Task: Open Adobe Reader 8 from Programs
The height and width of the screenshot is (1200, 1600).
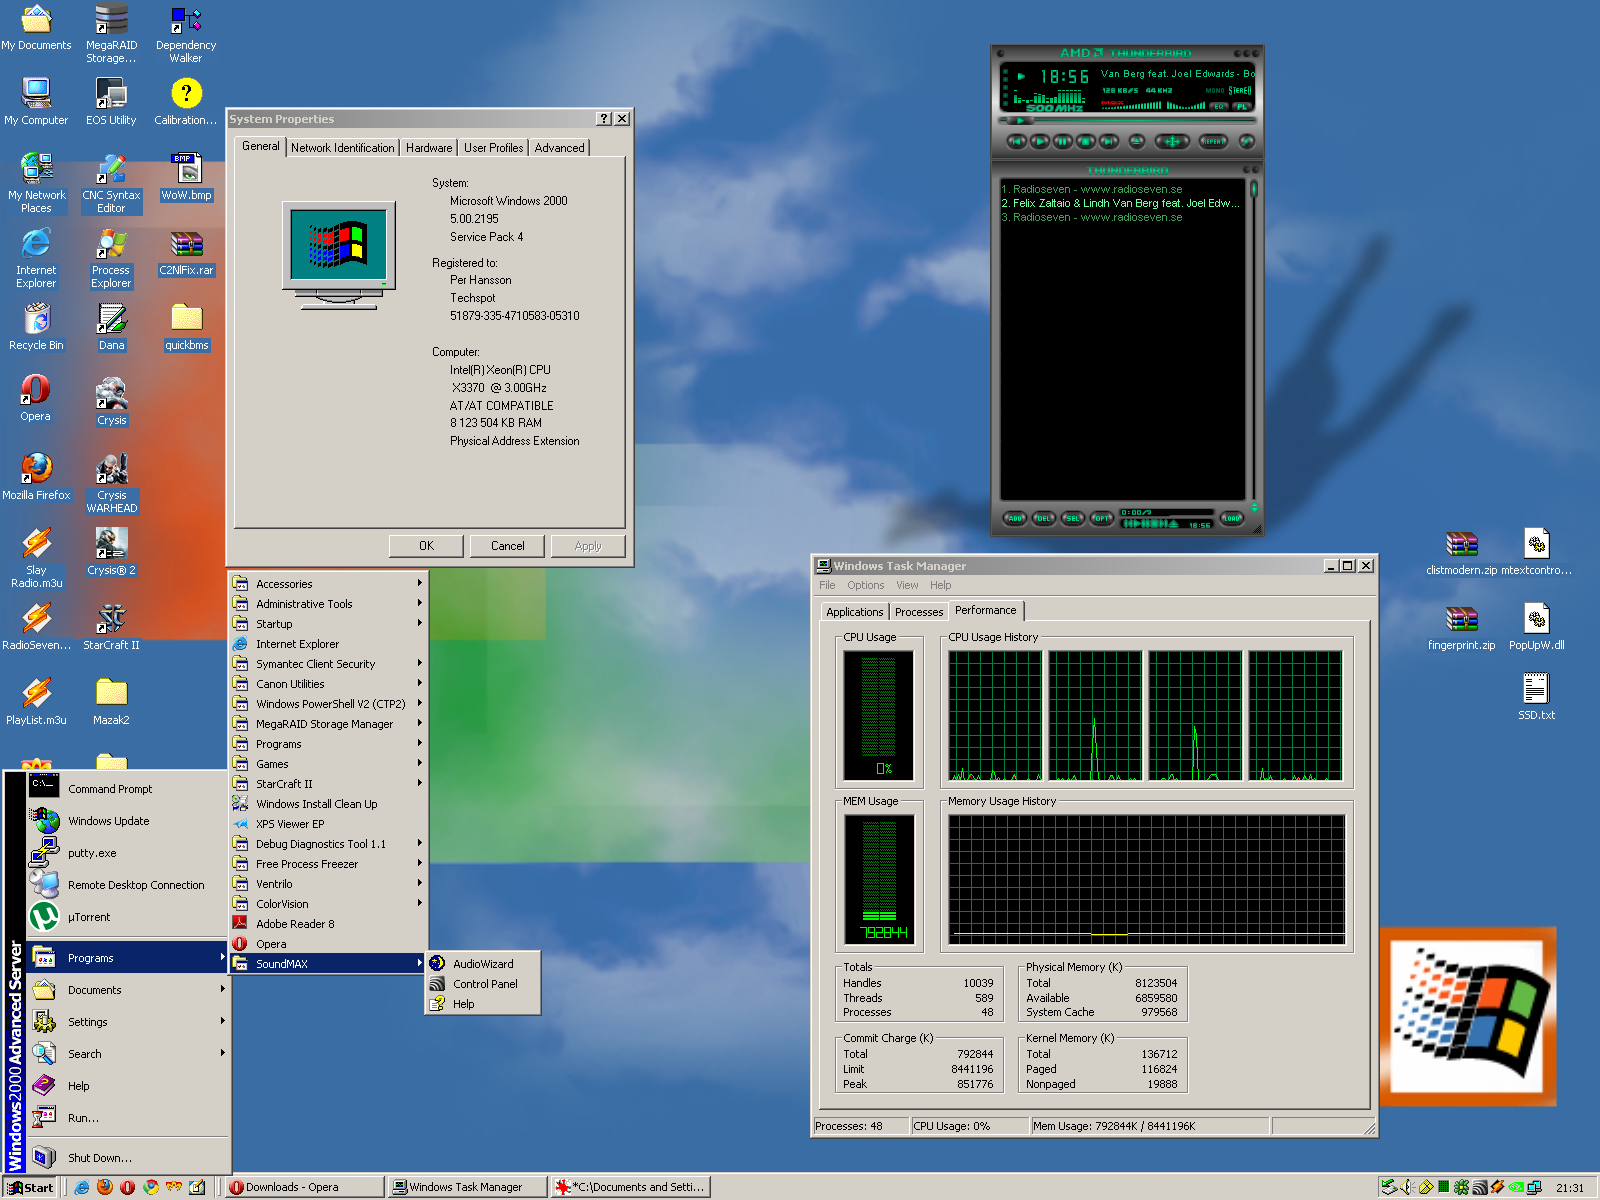Action: pyautogui.click(x=329, y=924)
